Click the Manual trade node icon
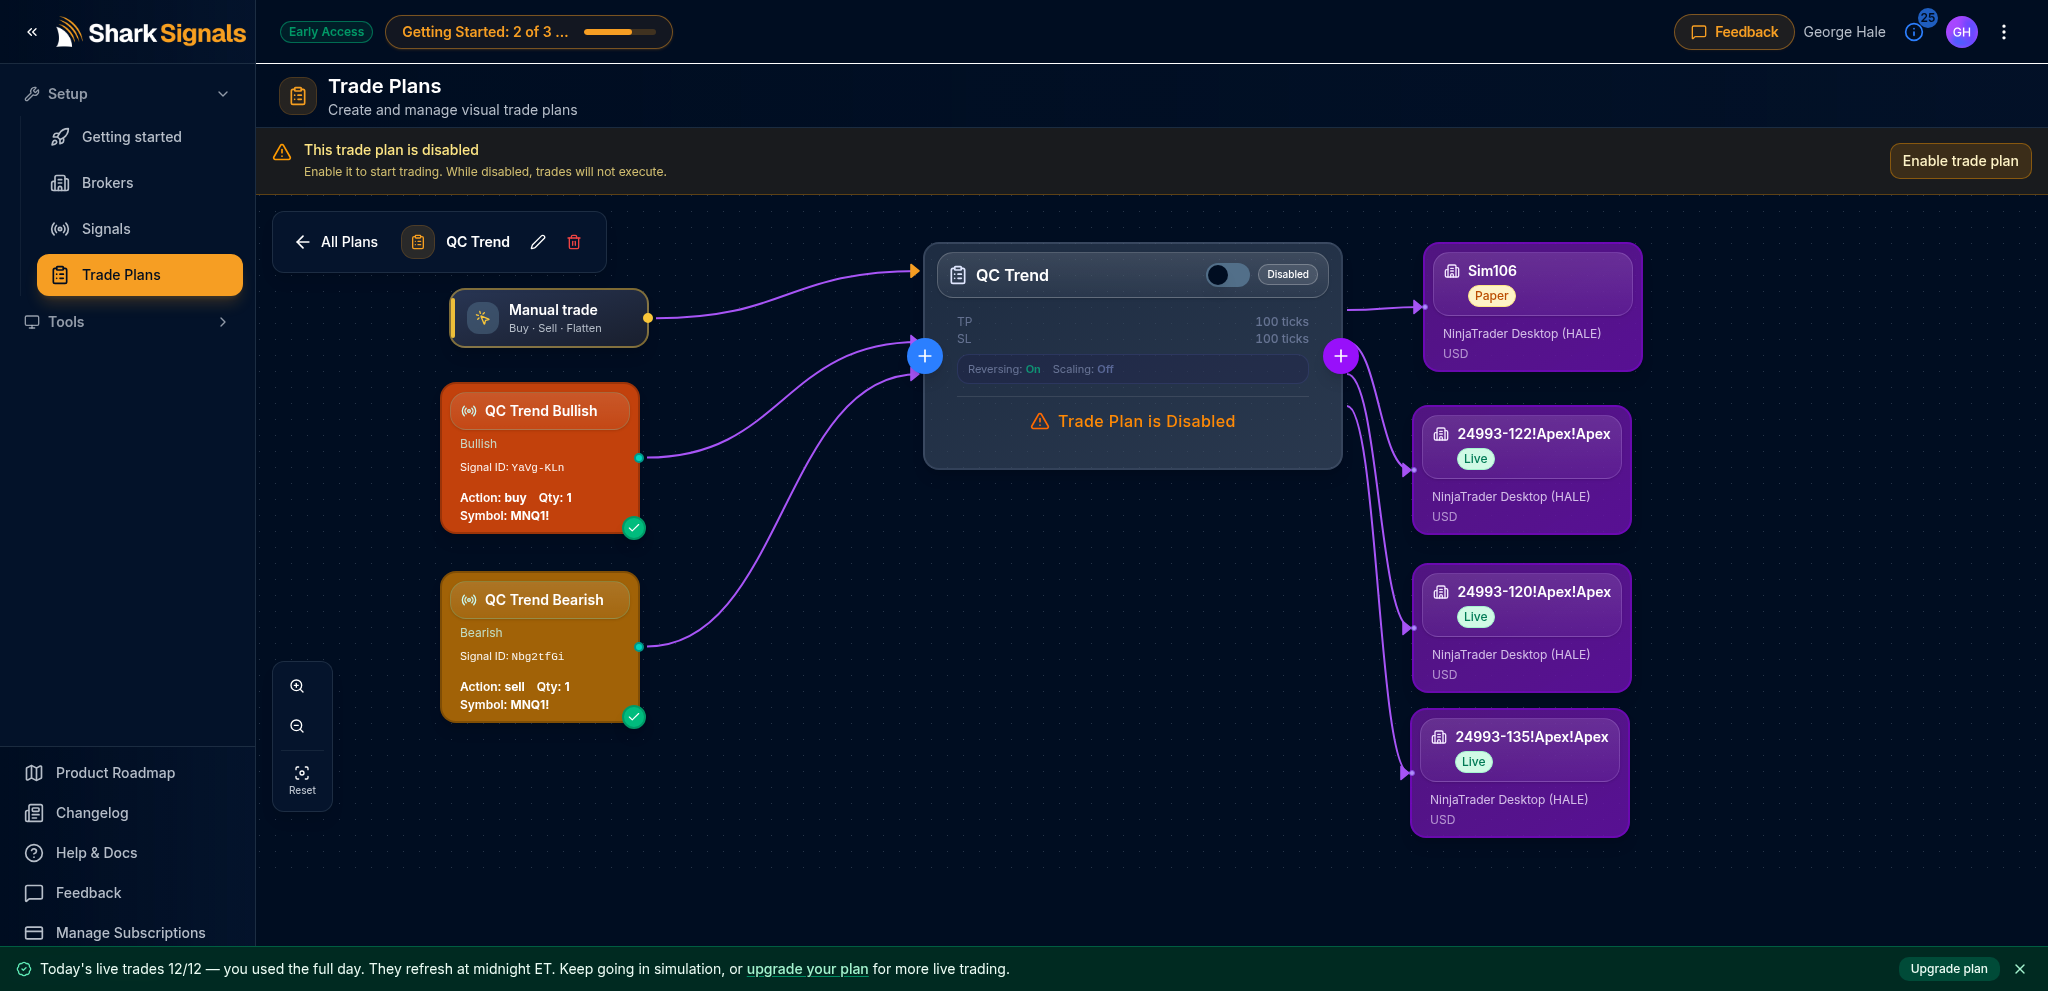The height and width of the screenshot is (991, 2048). 483,318
